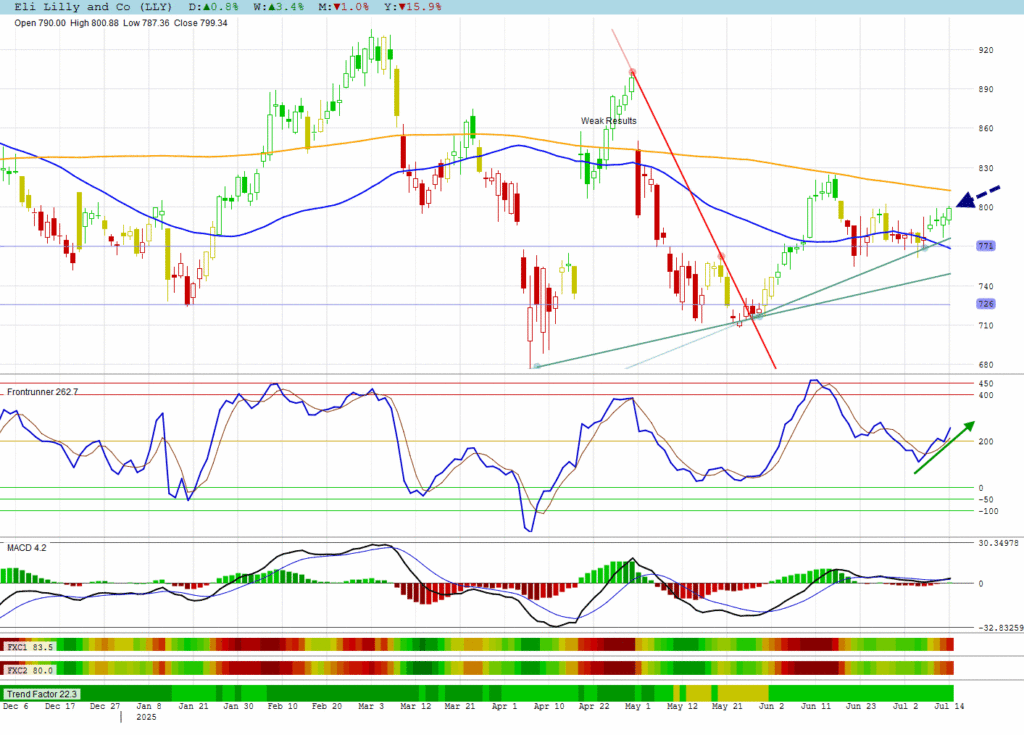Click the 400 Frontrunner axis label
Image resolution: width=1024 pixels, height=735 pixels.
pyautogui.click(x=985, y=395)
